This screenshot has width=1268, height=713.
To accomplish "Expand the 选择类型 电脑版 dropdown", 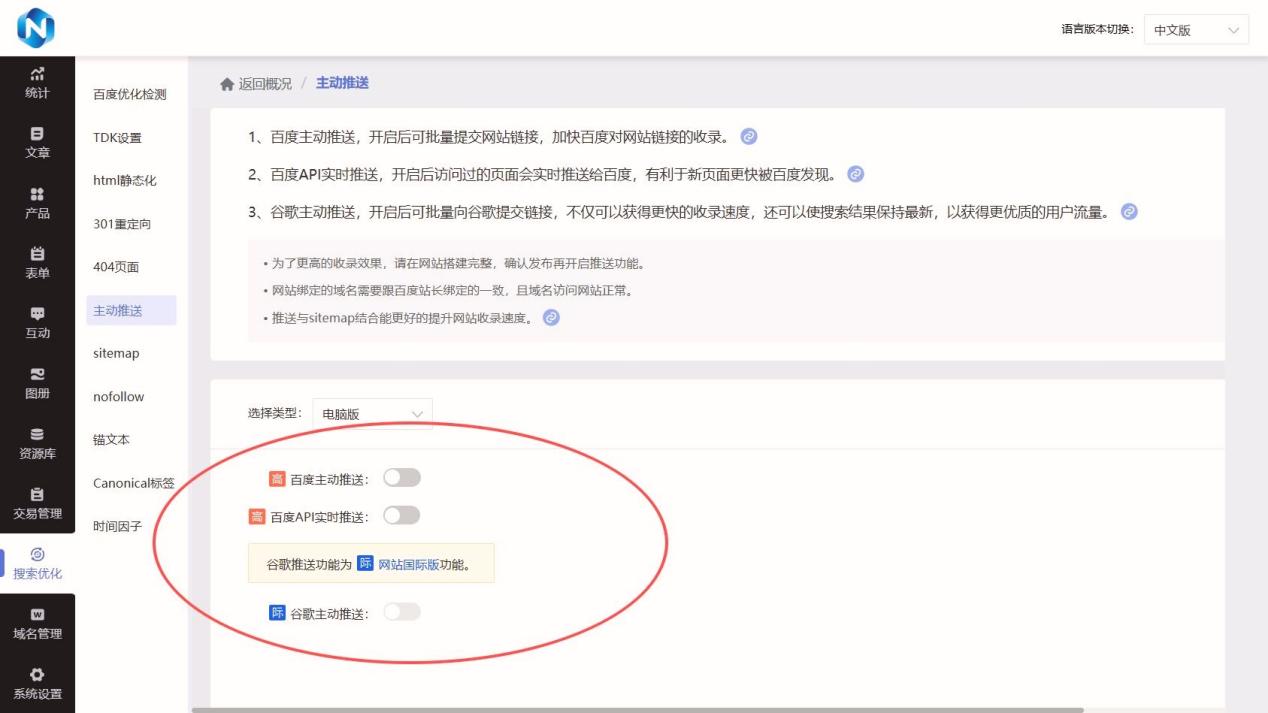I will [372, 413].
